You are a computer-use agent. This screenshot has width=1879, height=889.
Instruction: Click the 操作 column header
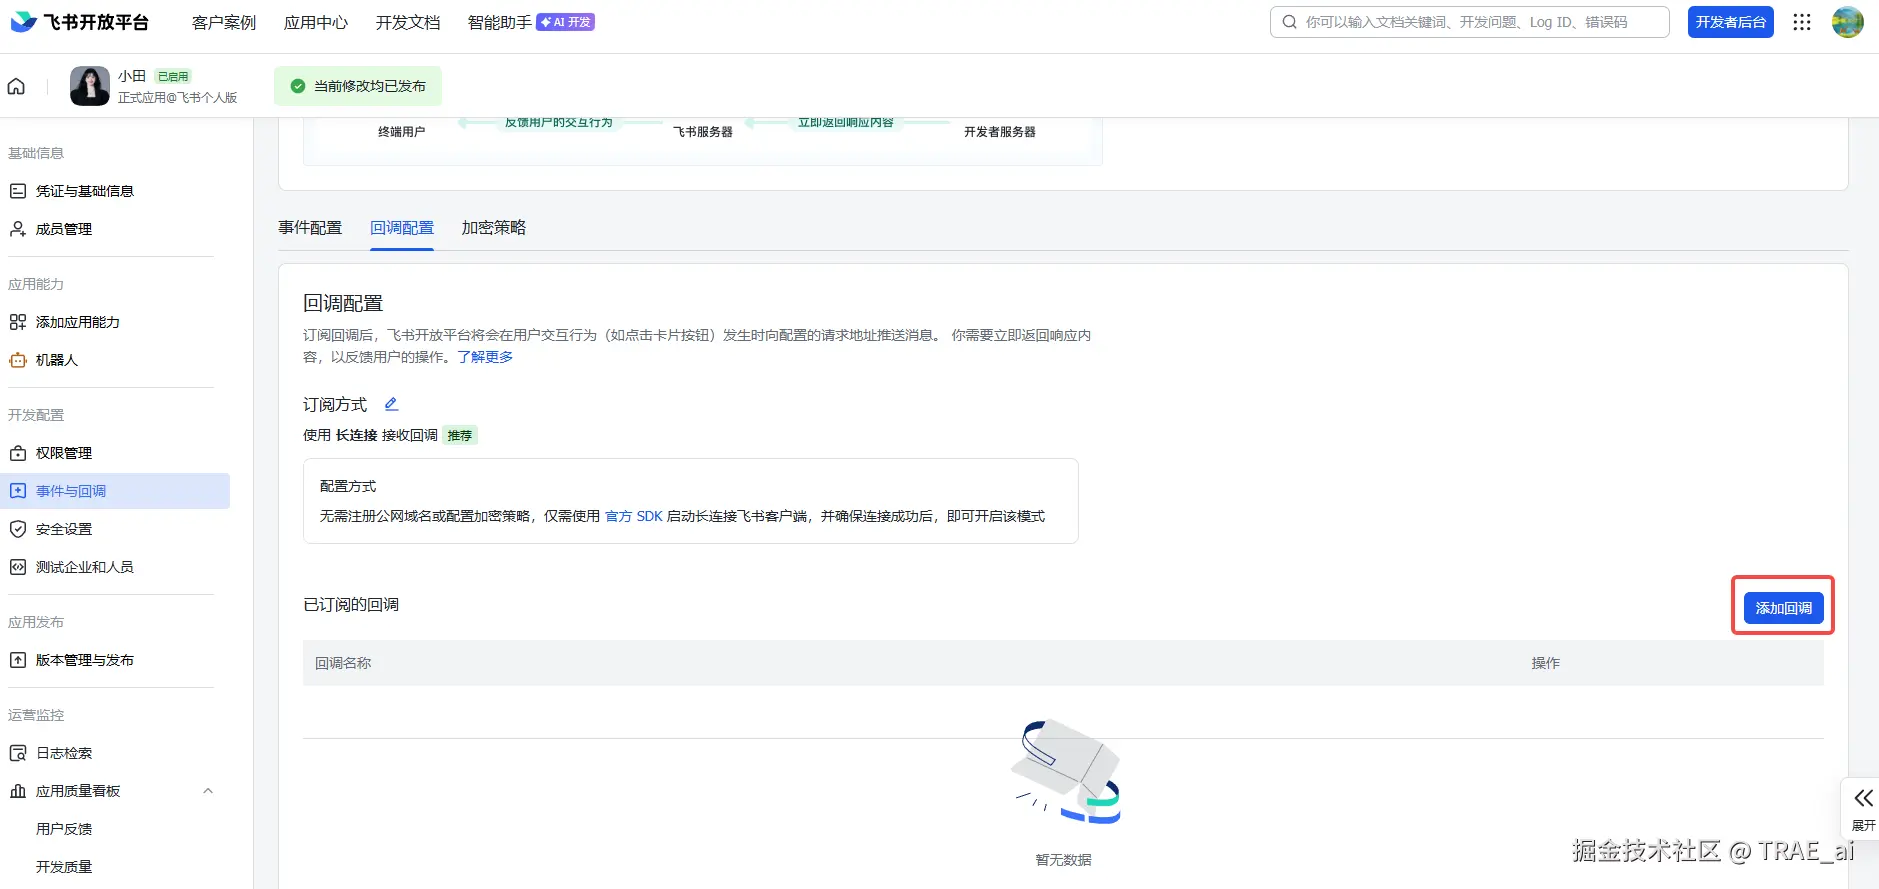[1546, 663]
